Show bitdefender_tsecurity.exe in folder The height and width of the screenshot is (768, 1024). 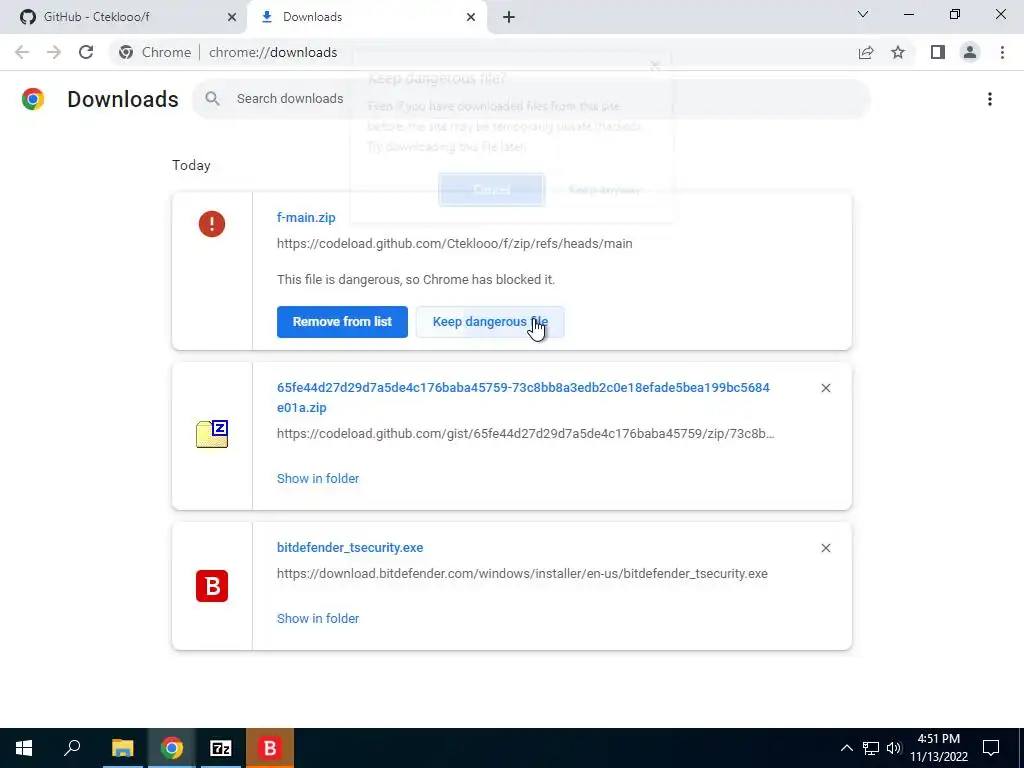click(318, 618)
